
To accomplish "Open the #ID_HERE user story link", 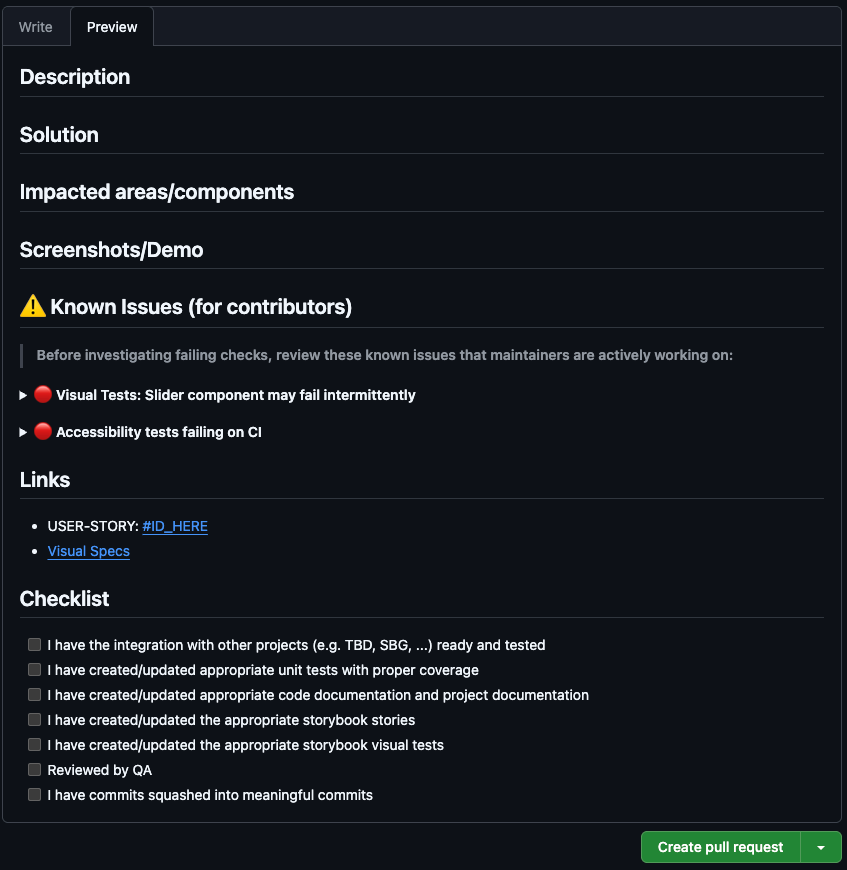I will click(x=175, y=526).
